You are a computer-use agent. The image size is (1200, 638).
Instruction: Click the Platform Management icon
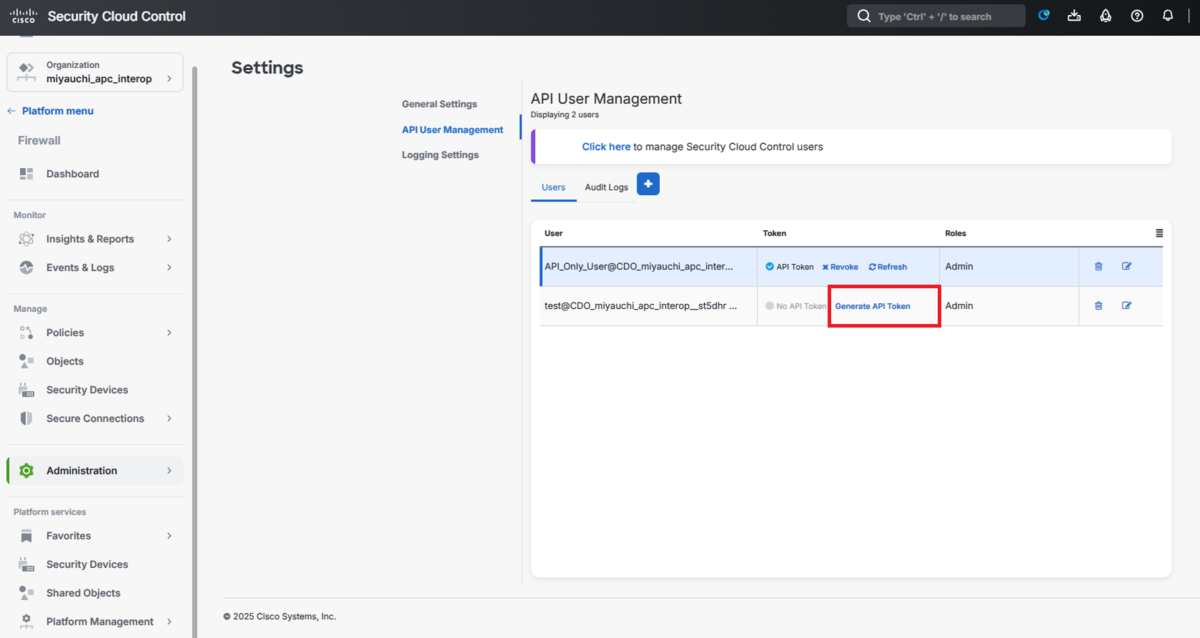click(x=27, y=621)
